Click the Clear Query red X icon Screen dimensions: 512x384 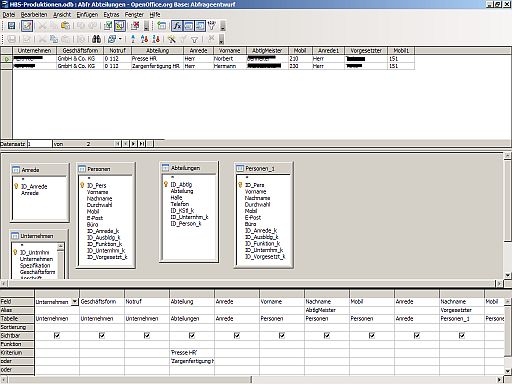135,26
